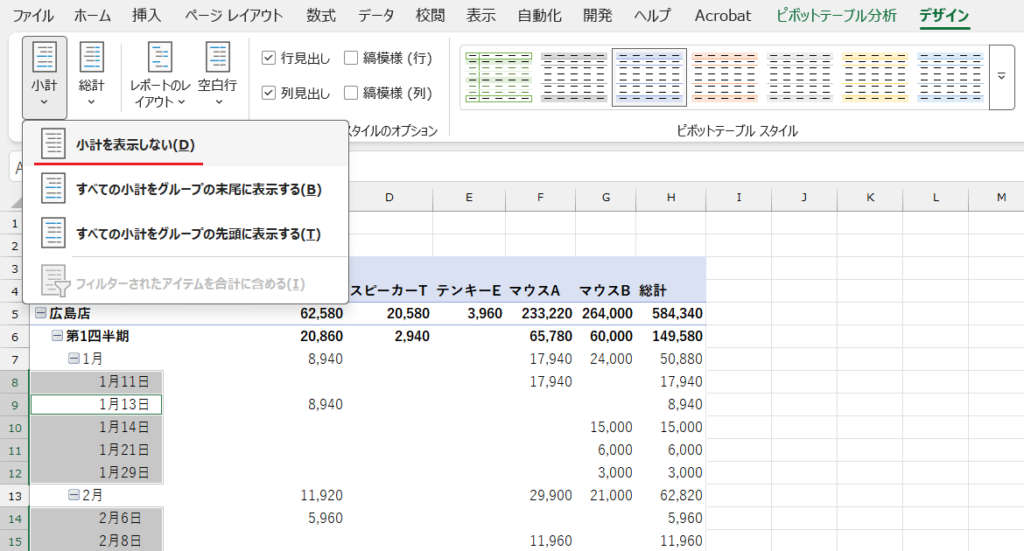Switch to the Acrobat tab
1024x551 pixels.
coord(722,16)
